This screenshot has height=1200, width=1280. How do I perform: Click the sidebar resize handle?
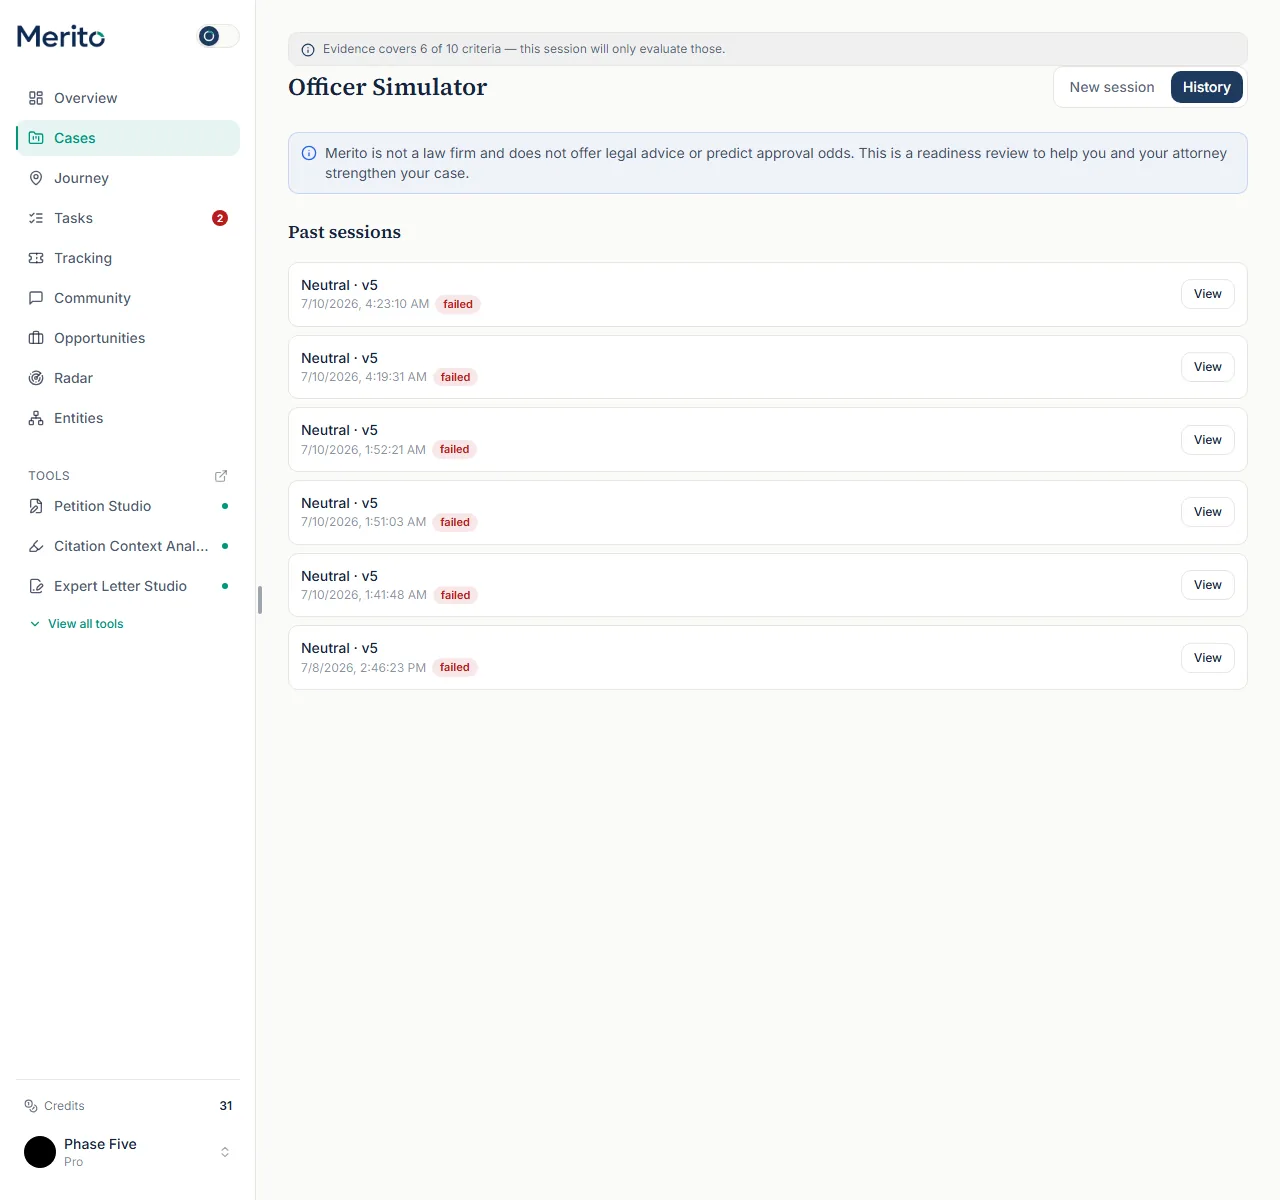(x=260, y=600)
